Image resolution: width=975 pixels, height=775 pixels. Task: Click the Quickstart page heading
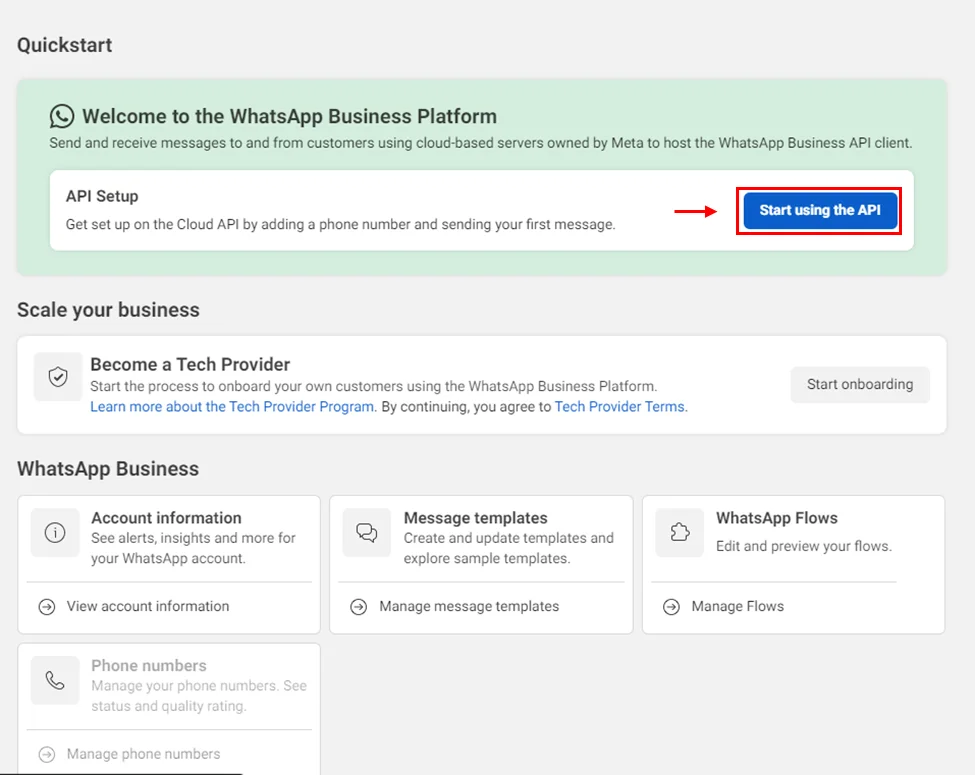(65, 45)
